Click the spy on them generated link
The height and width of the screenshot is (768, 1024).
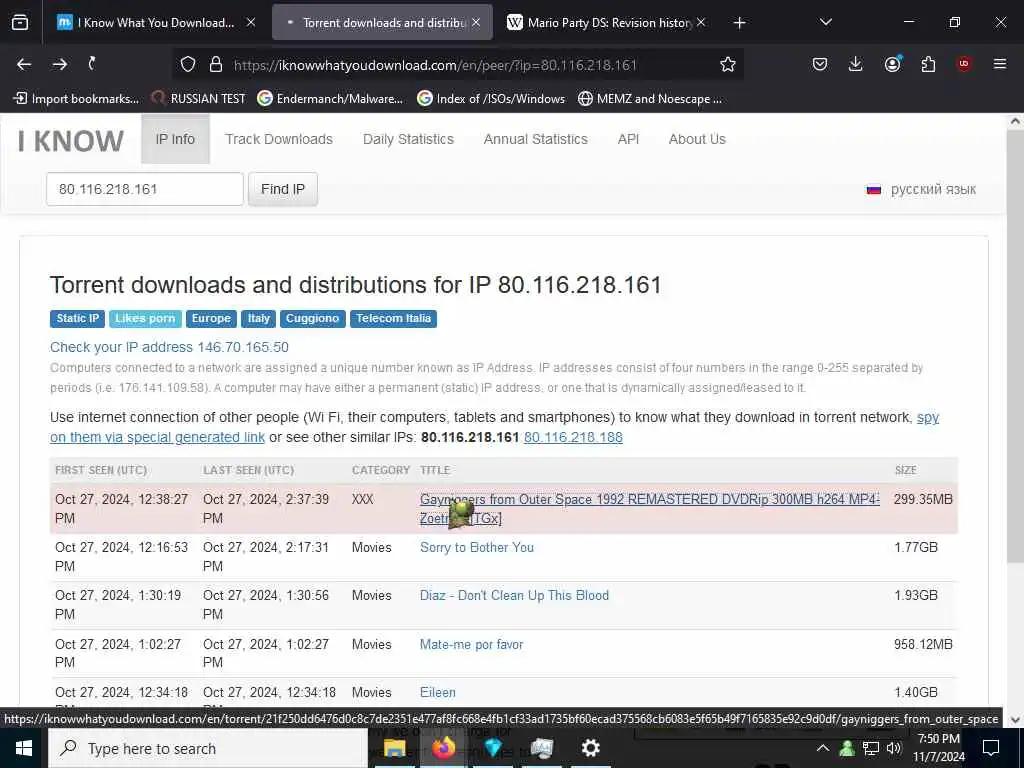(494, 427)
